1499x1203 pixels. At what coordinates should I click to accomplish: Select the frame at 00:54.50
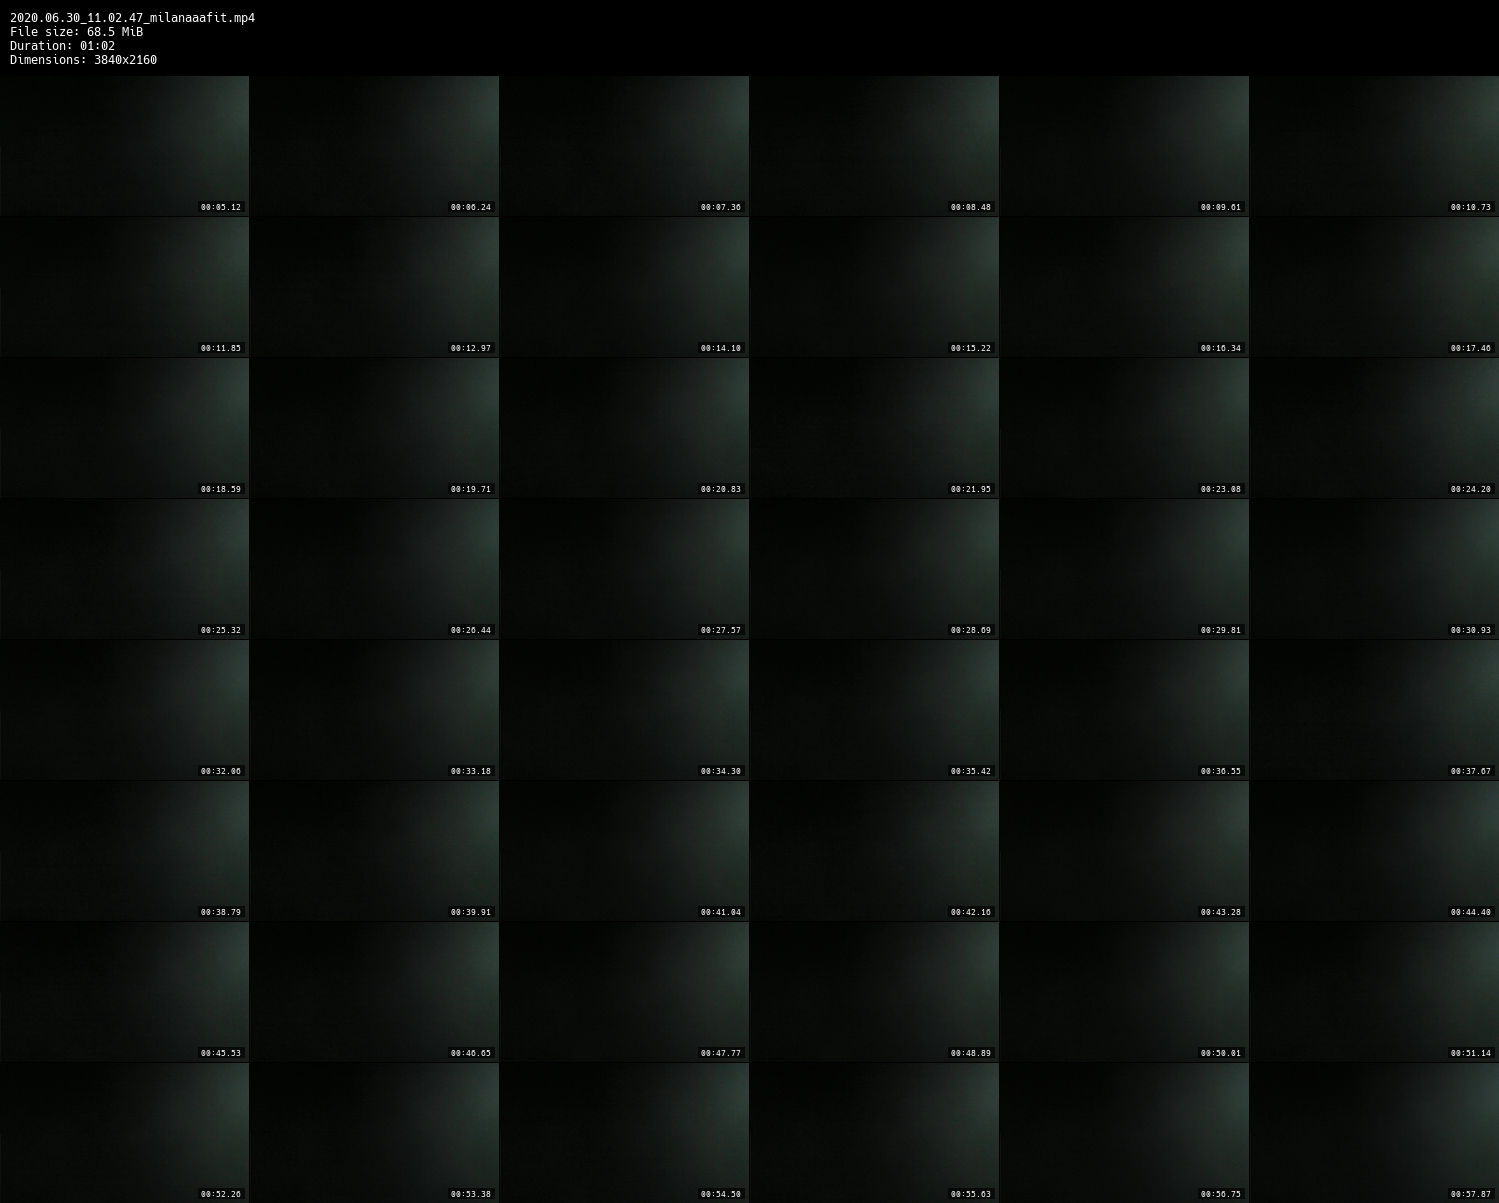coord(624,1133)
